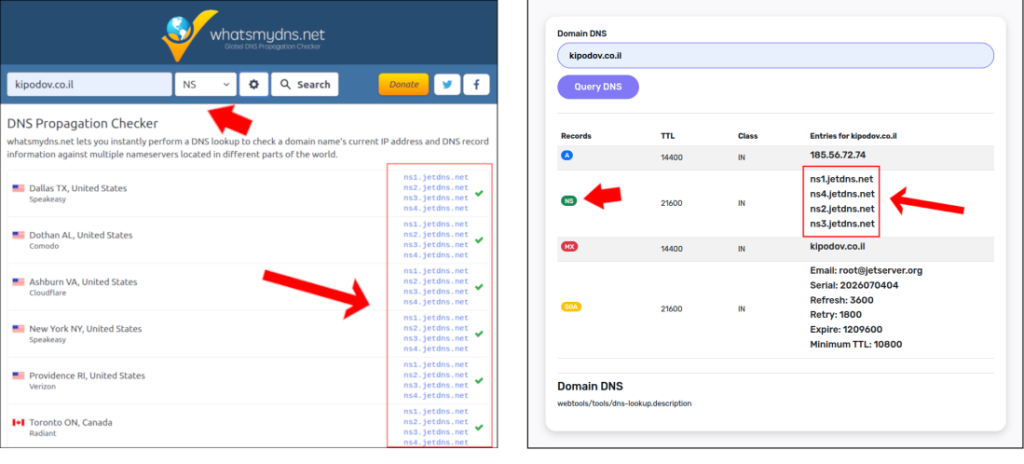Select Dothan AL, United States row text
Viewport: 1024px width, 464px height.
(81, 235)
